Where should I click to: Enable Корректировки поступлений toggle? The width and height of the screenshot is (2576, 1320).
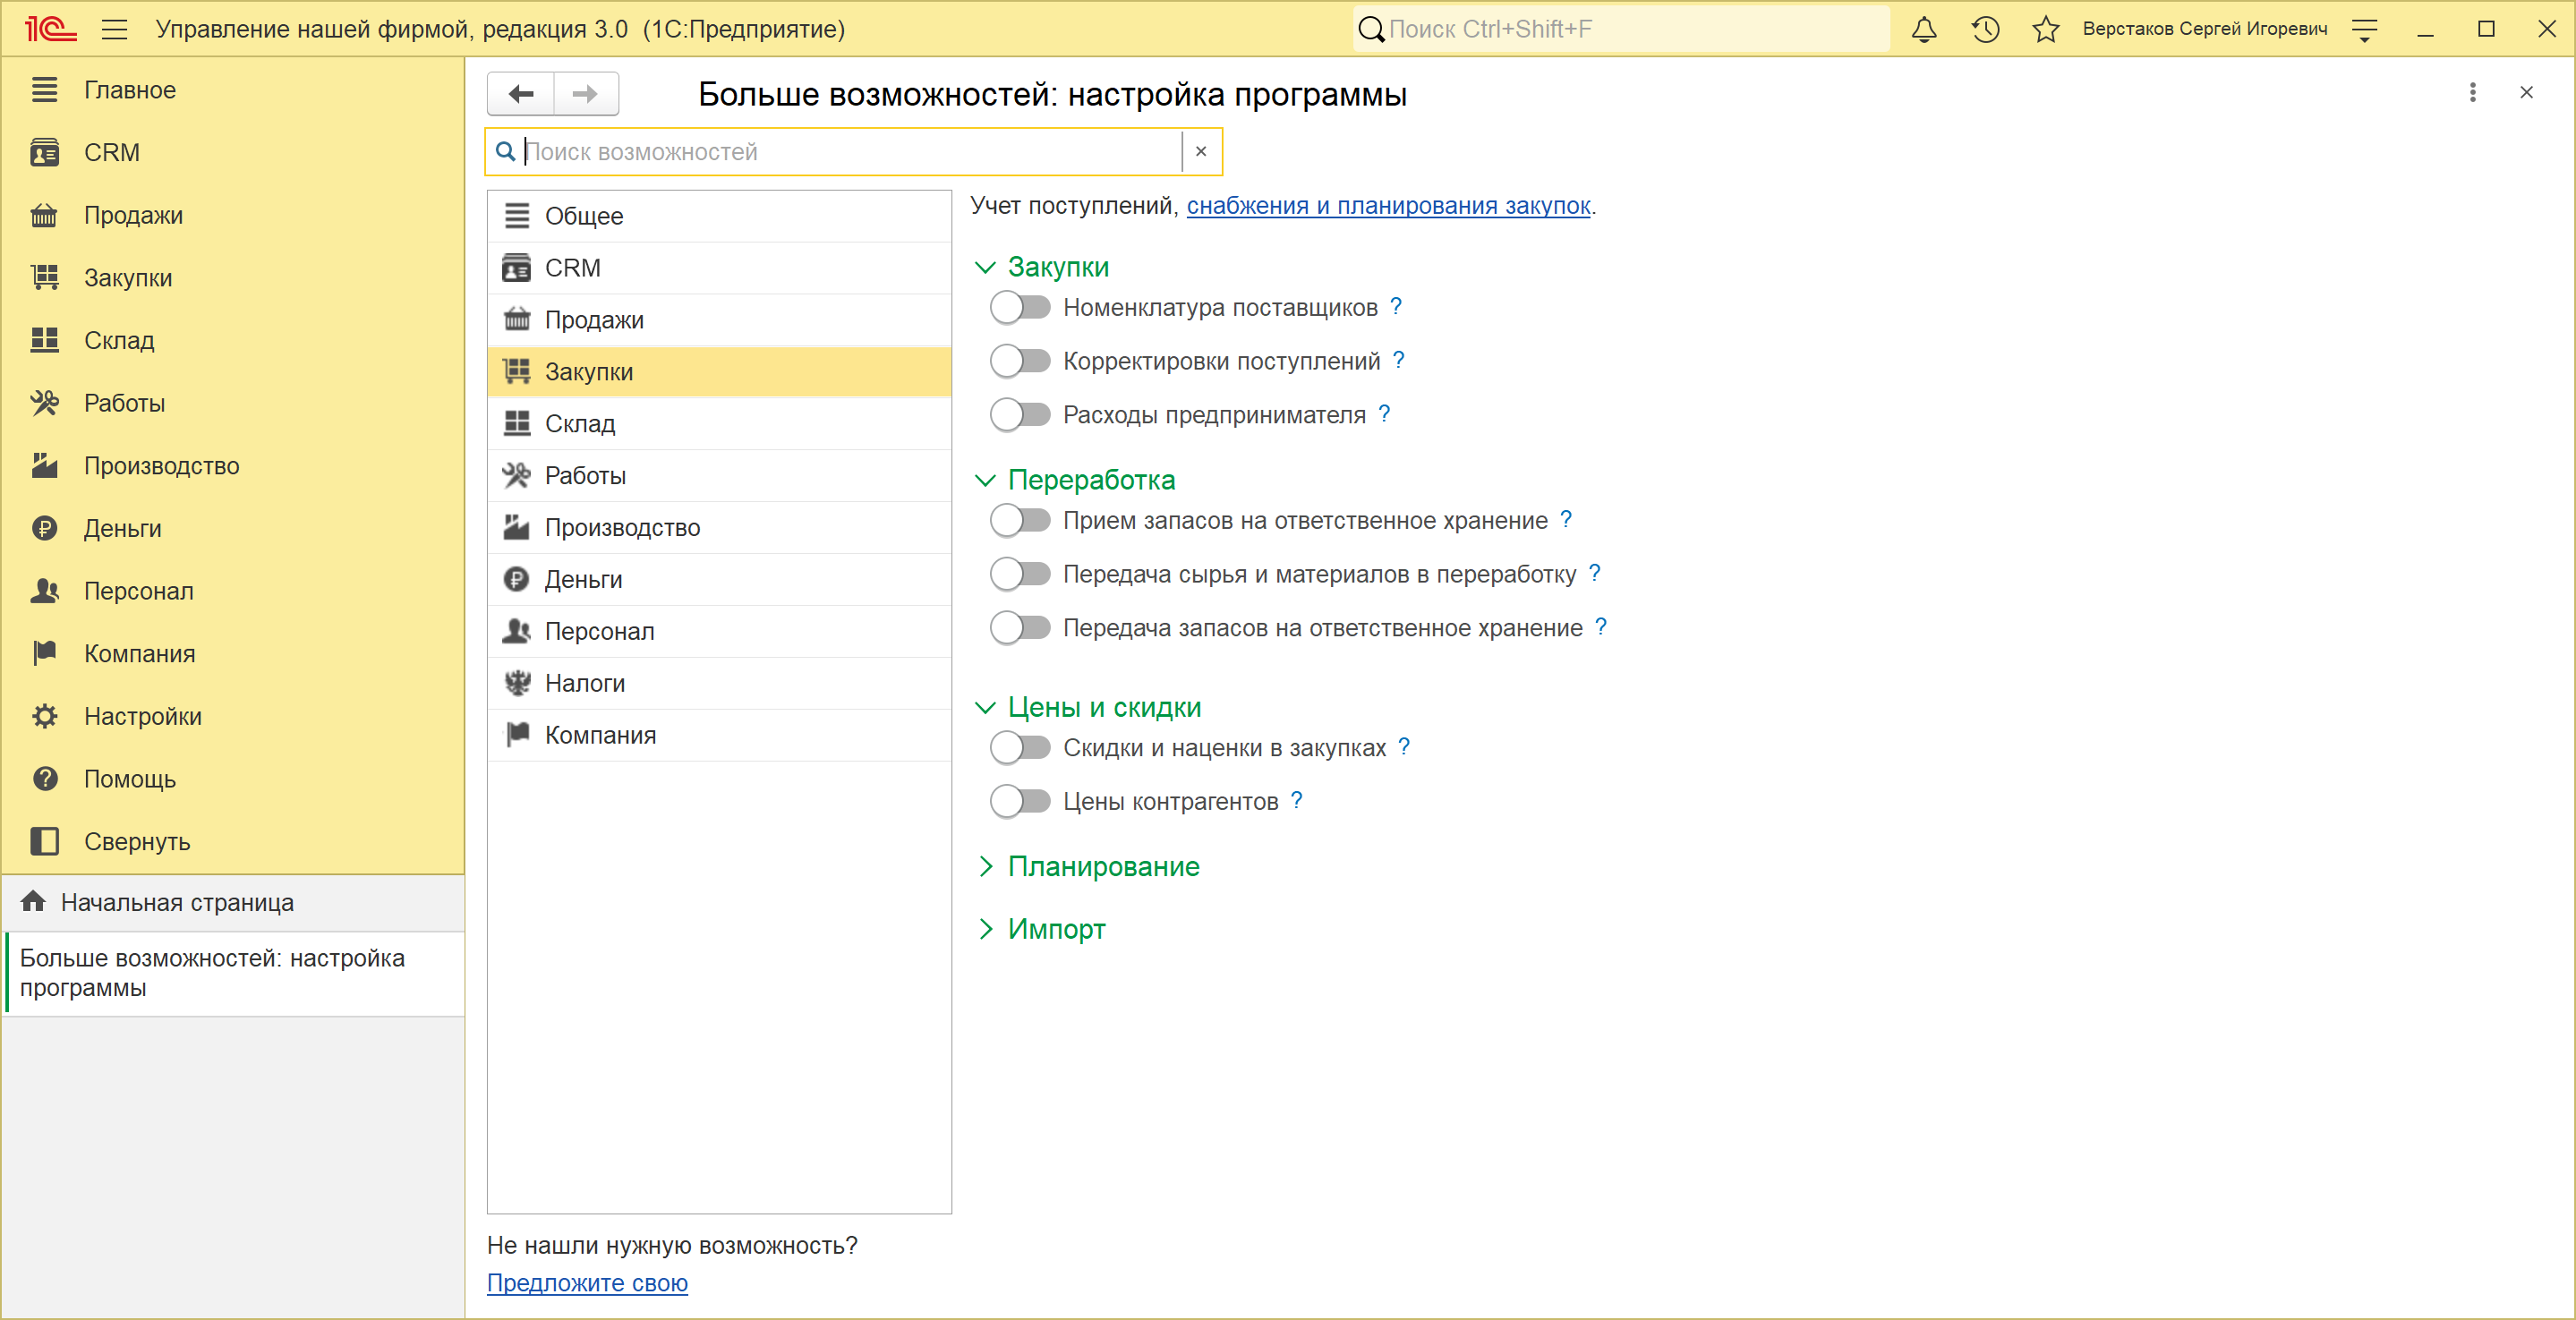click(1020, 360)
